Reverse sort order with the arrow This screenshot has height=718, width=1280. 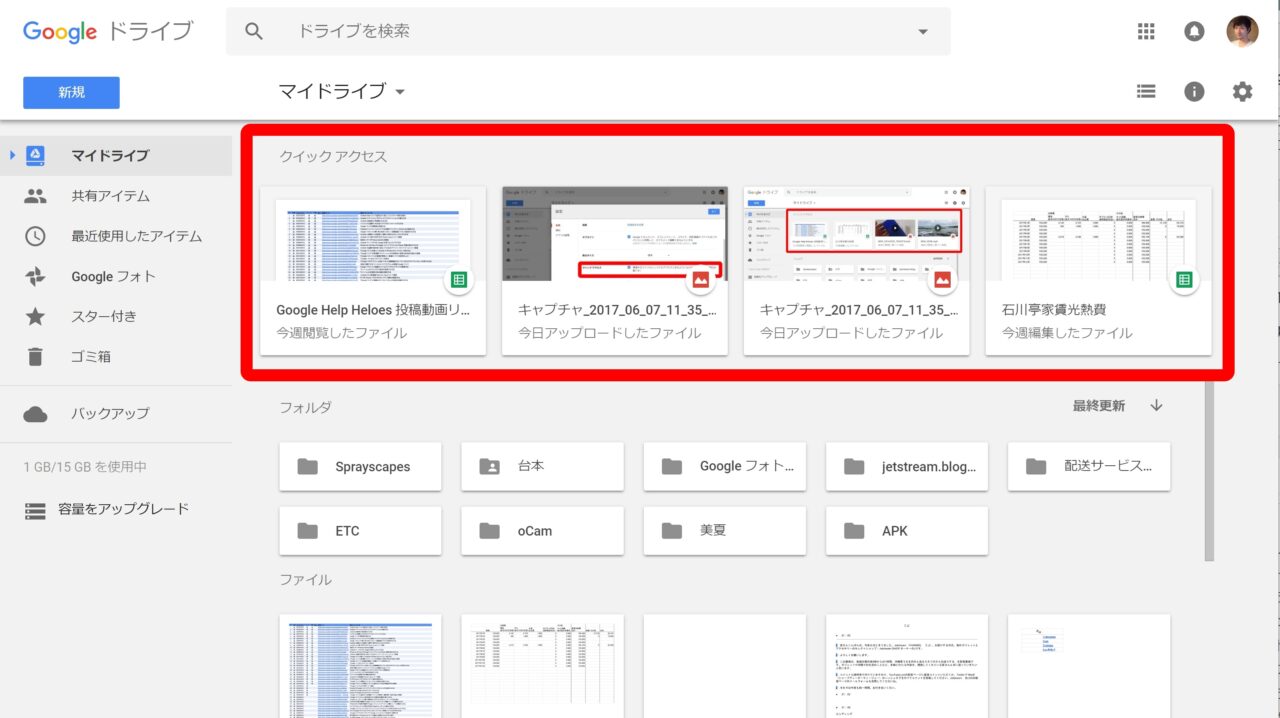pos(1157,405)
